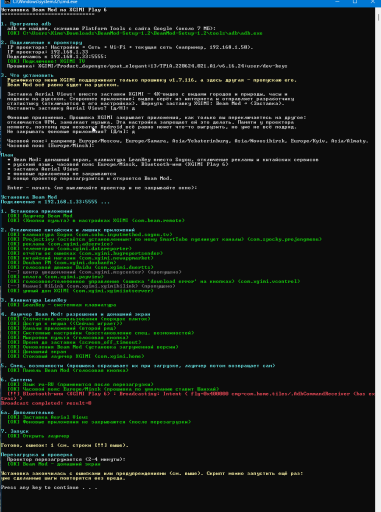
Task: Click the heading line '1. Программа adb'
Action: [26, 24]
